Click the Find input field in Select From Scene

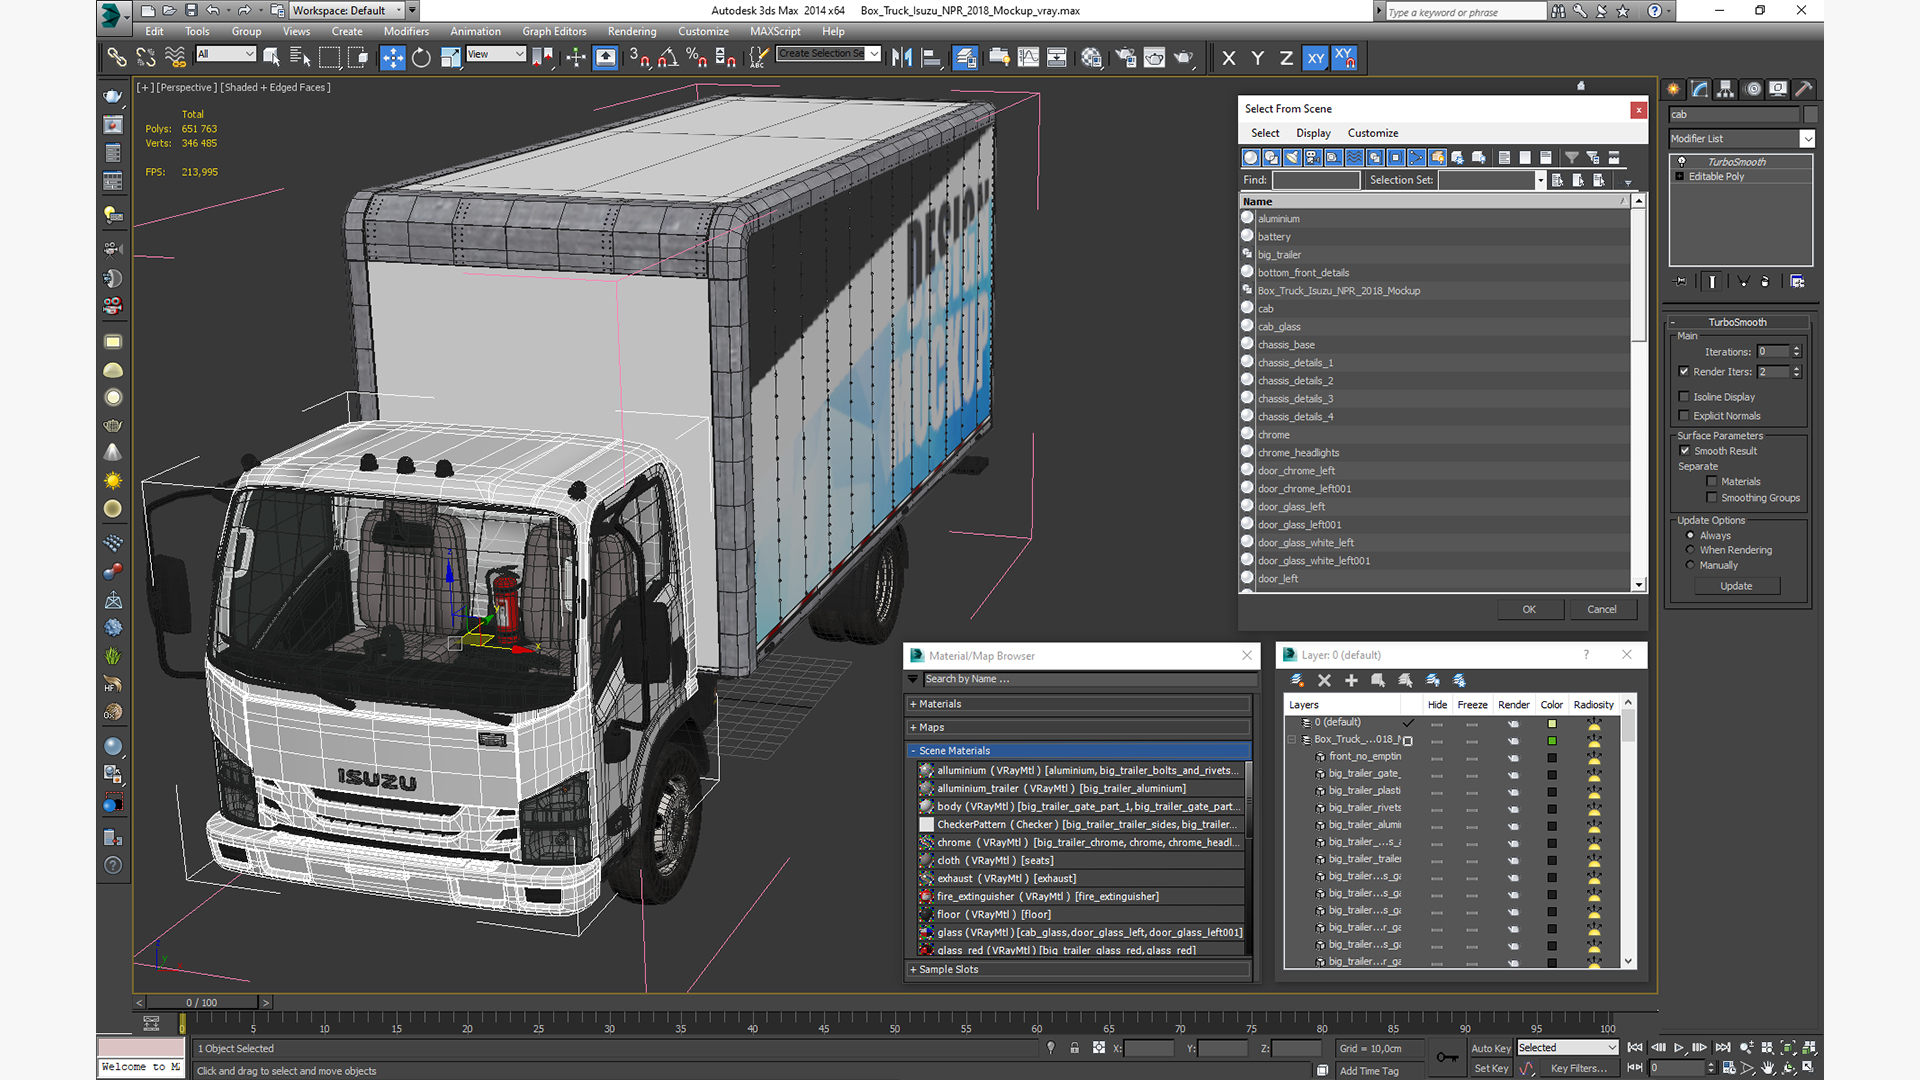click(1316, 180)
